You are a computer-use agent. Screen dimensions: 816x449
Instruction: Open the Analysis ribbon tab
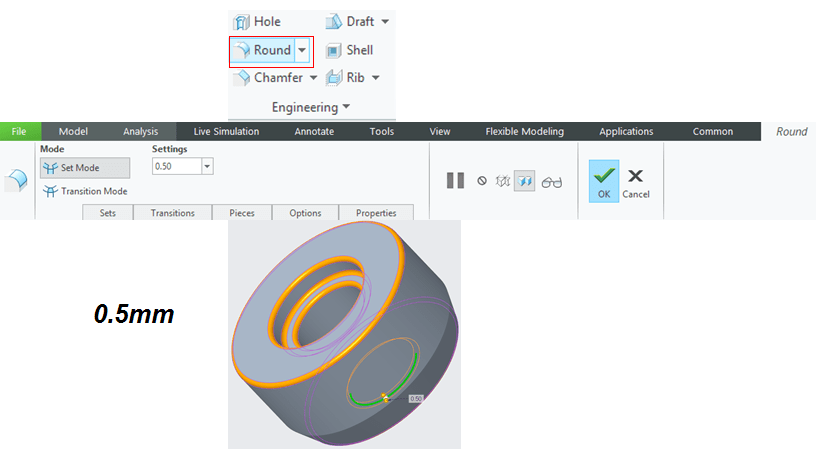click(141, 131)
